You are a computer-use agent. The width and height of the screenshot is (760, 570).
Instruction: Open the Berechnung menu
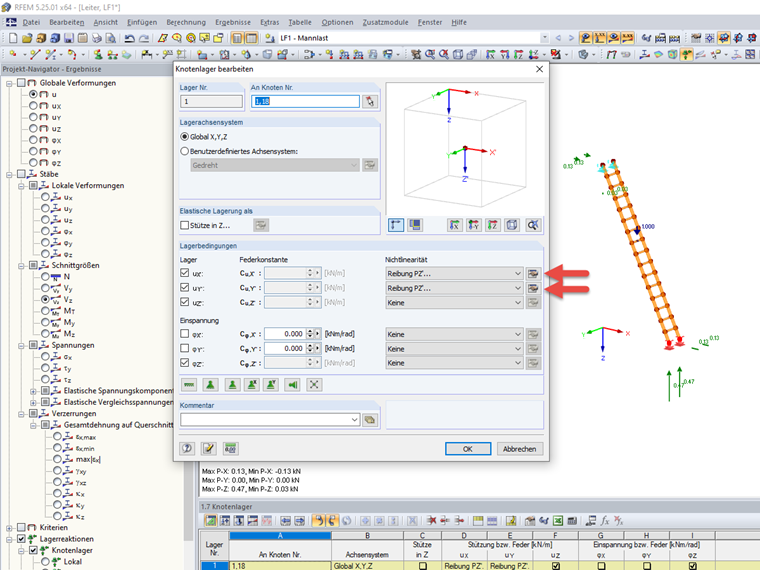(x=186, y=22)
